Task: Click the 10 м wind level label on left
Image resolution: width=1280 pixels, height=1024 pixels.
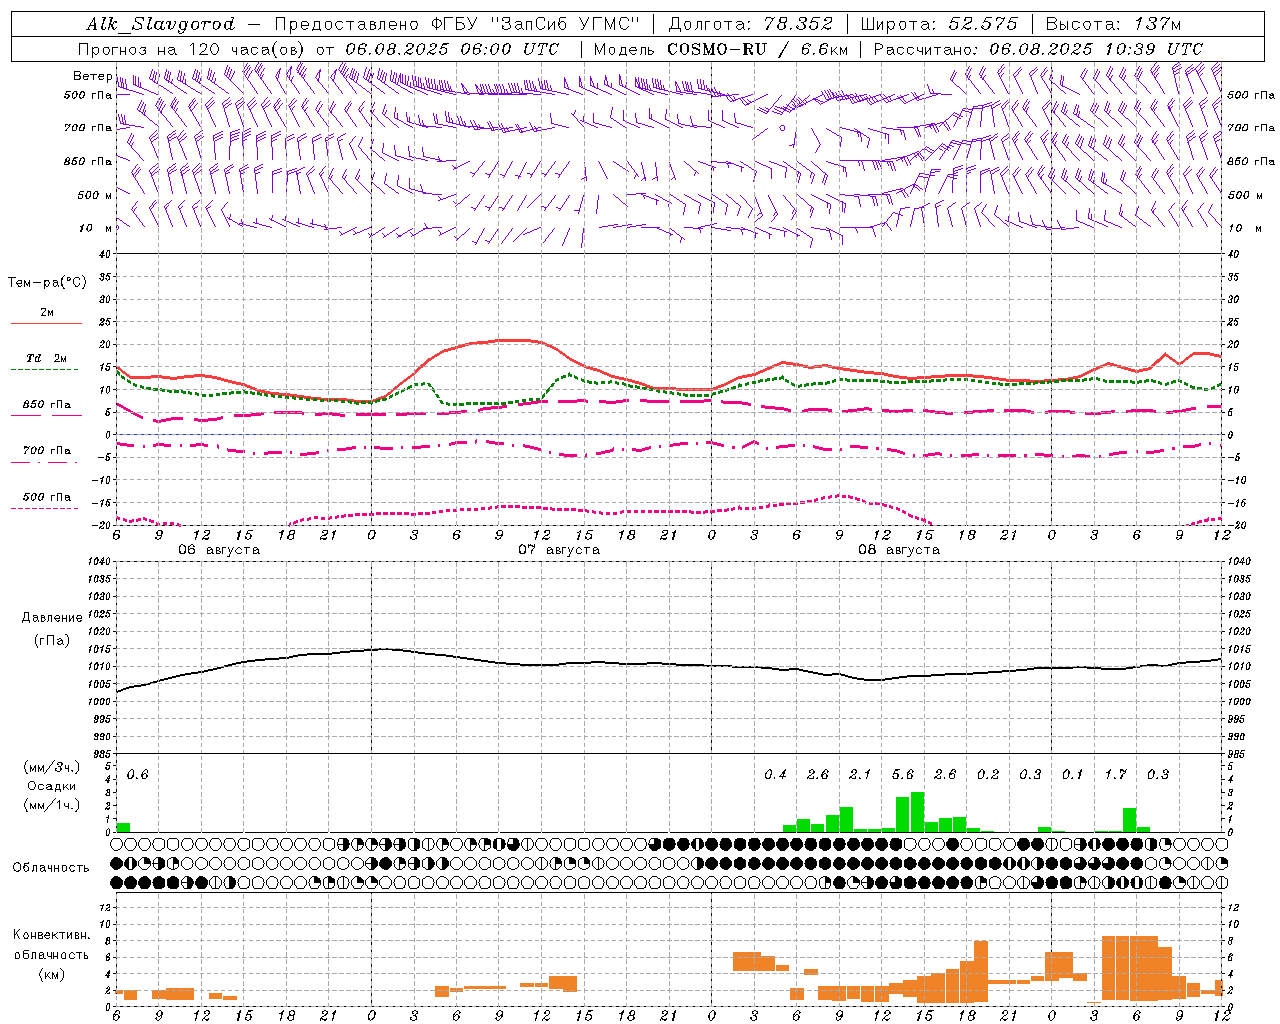Action: [96, 228]
